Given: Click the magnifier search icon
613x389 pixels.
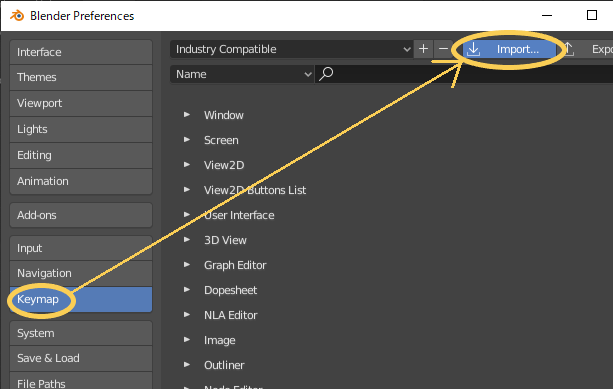Looking at the screenshot, I should [326, 73].
